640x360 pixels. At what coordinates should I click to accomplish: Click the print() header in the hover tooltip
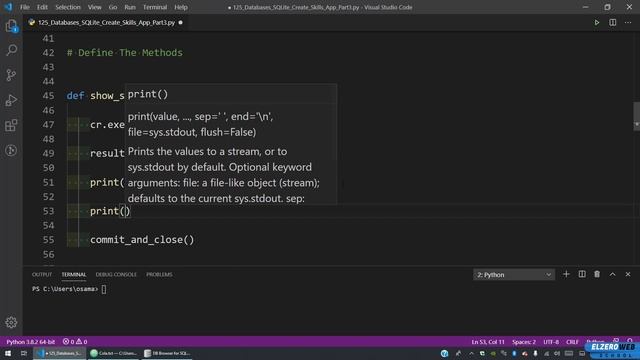tap(148, 94)
